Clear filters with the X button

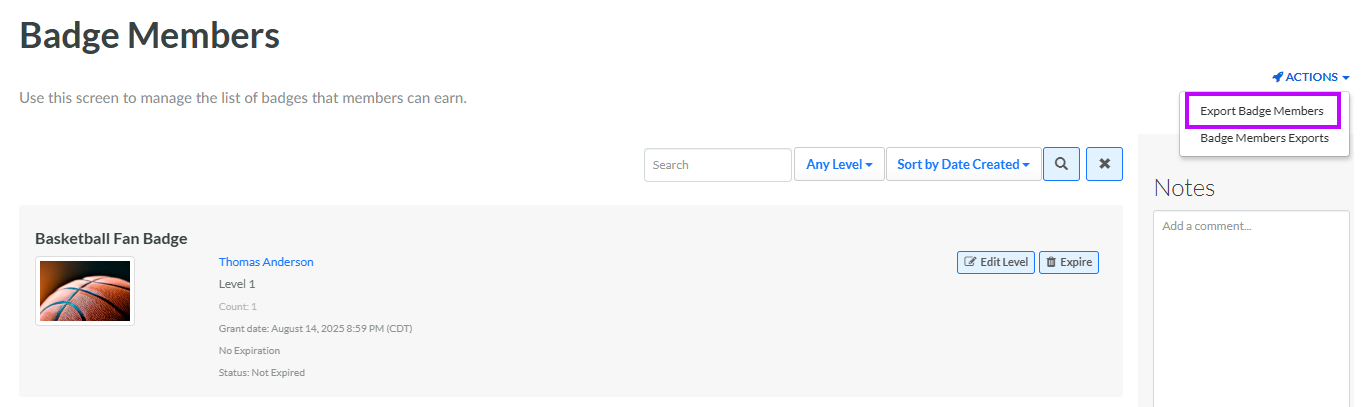pos(1104,164)
